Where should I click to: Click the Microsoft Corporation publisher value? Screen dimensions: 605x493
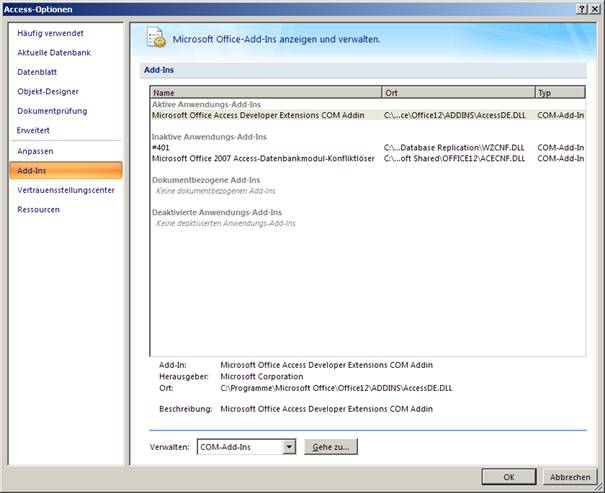pos(262,376)
